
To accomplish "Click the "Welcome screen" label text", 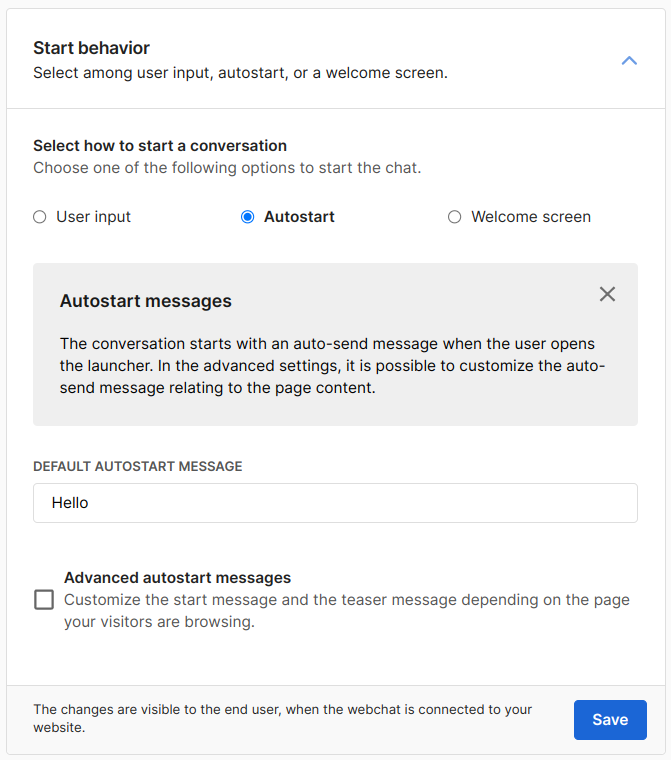I will (x=530, y=217).
